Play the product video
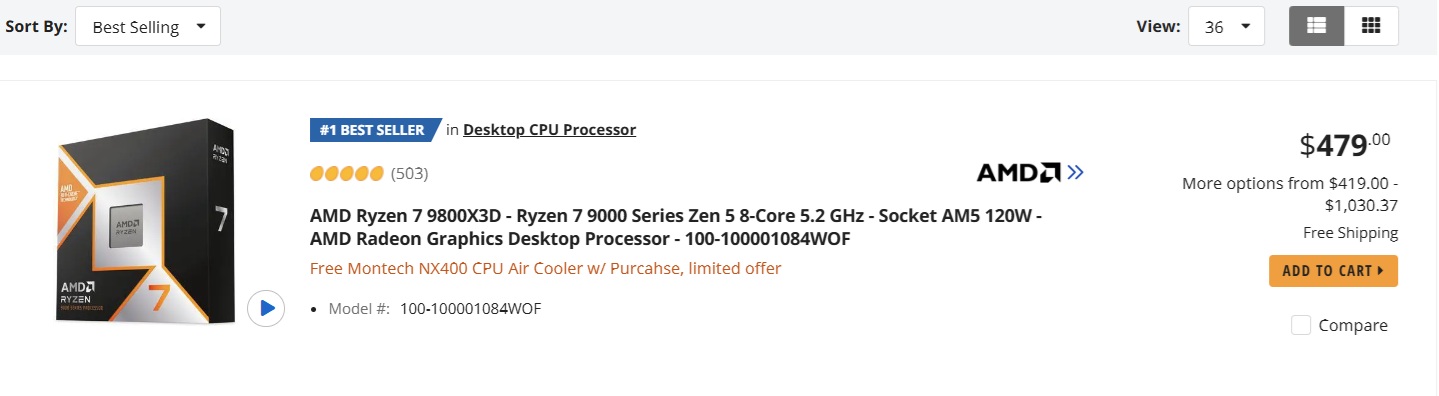The width and height of the screenshot is (1439, 396). coord(266,308)
